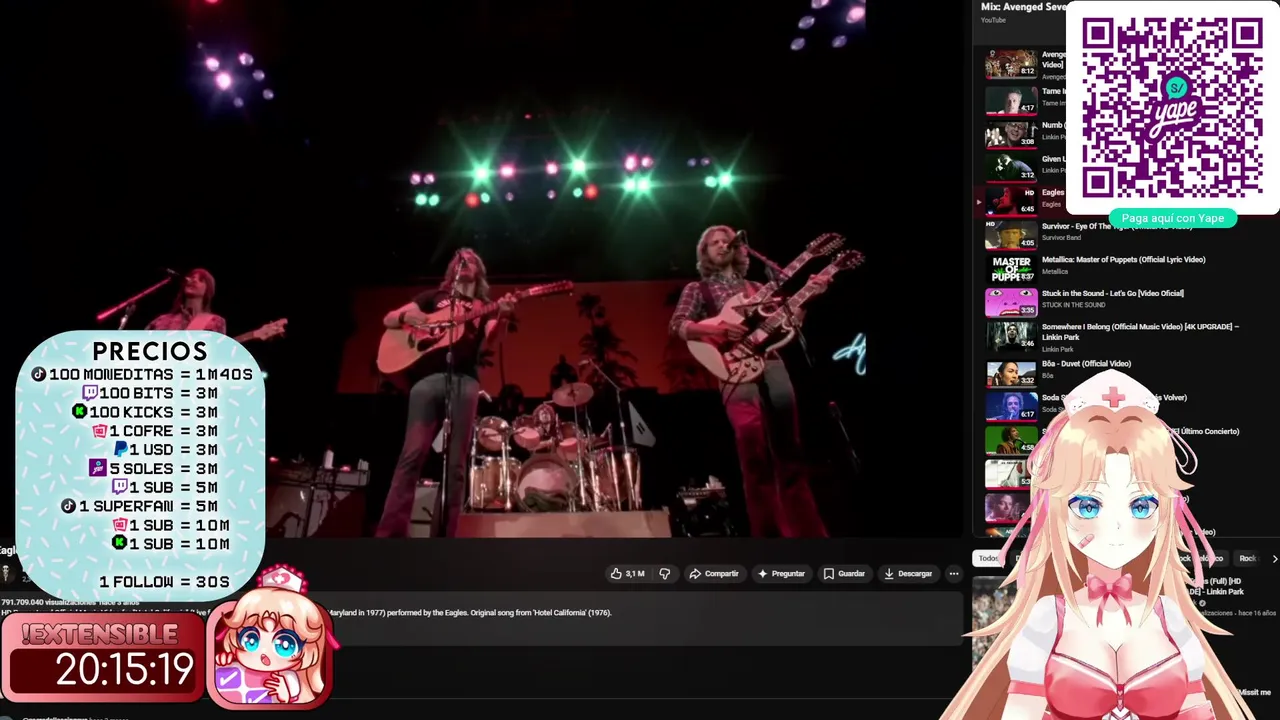Play the 4:58 playlist thumbnail
The height and width of the screenshot is (720, 1280).
(x=1011, y=440)
